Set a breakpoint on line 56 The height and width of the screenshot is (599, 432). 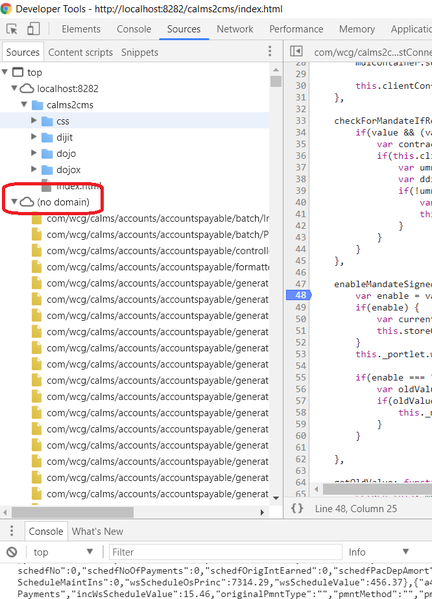(301, 389)
